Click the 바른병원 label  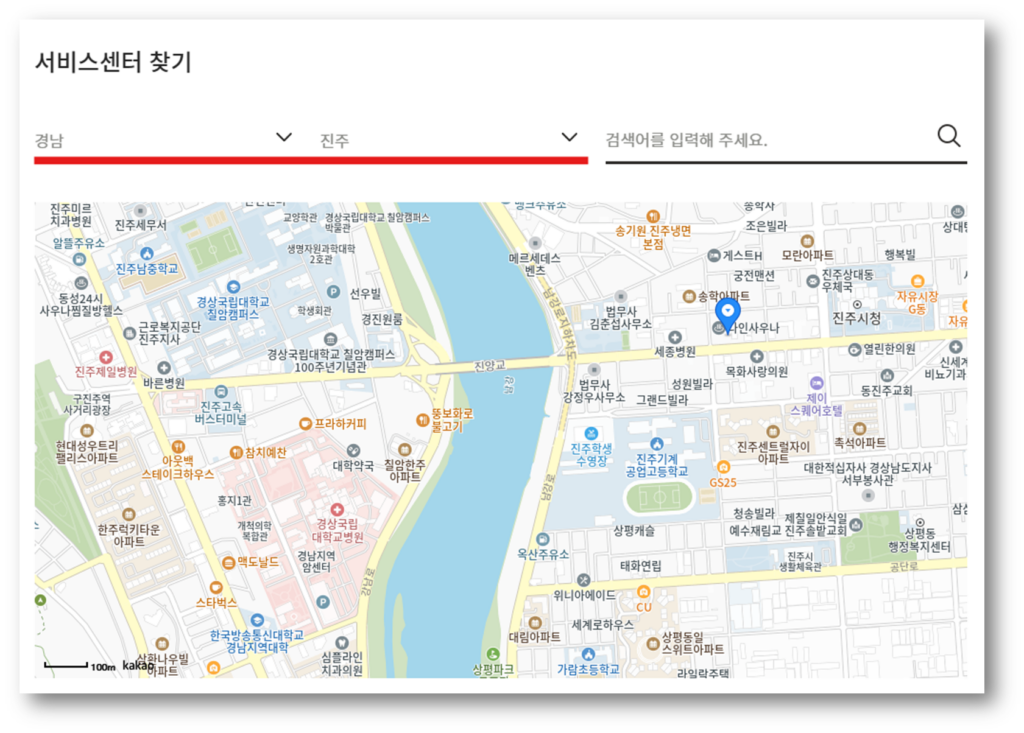pos(163,383)
